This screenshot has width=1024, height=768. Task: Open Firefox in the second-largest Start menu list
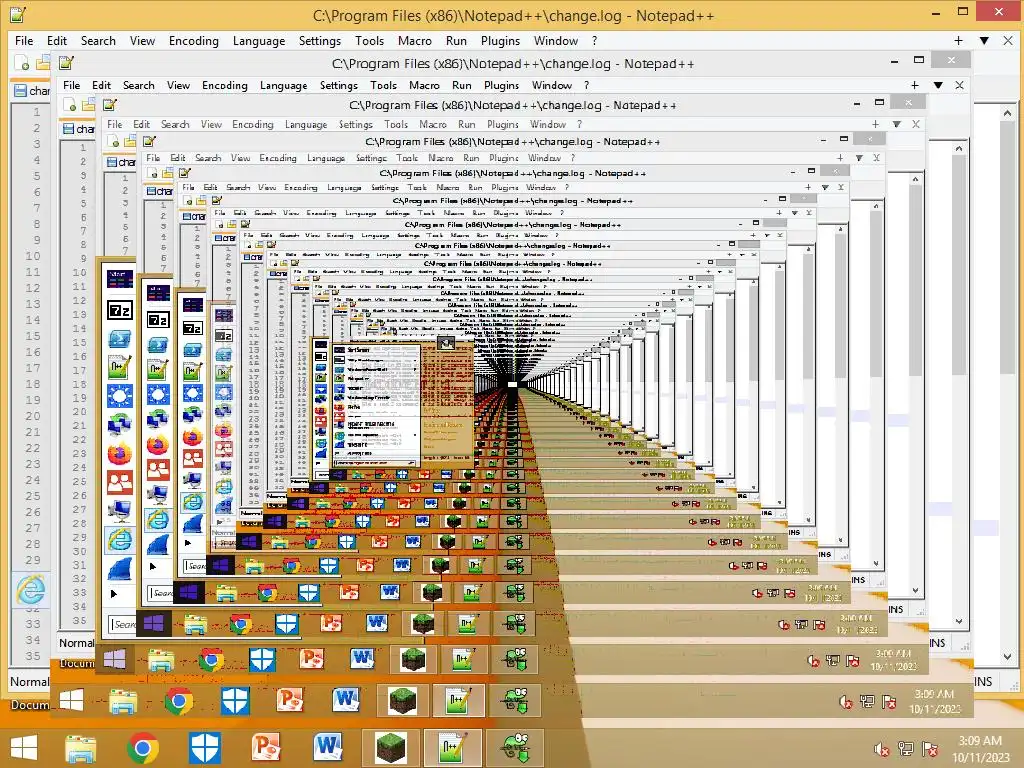click(157, 445)
